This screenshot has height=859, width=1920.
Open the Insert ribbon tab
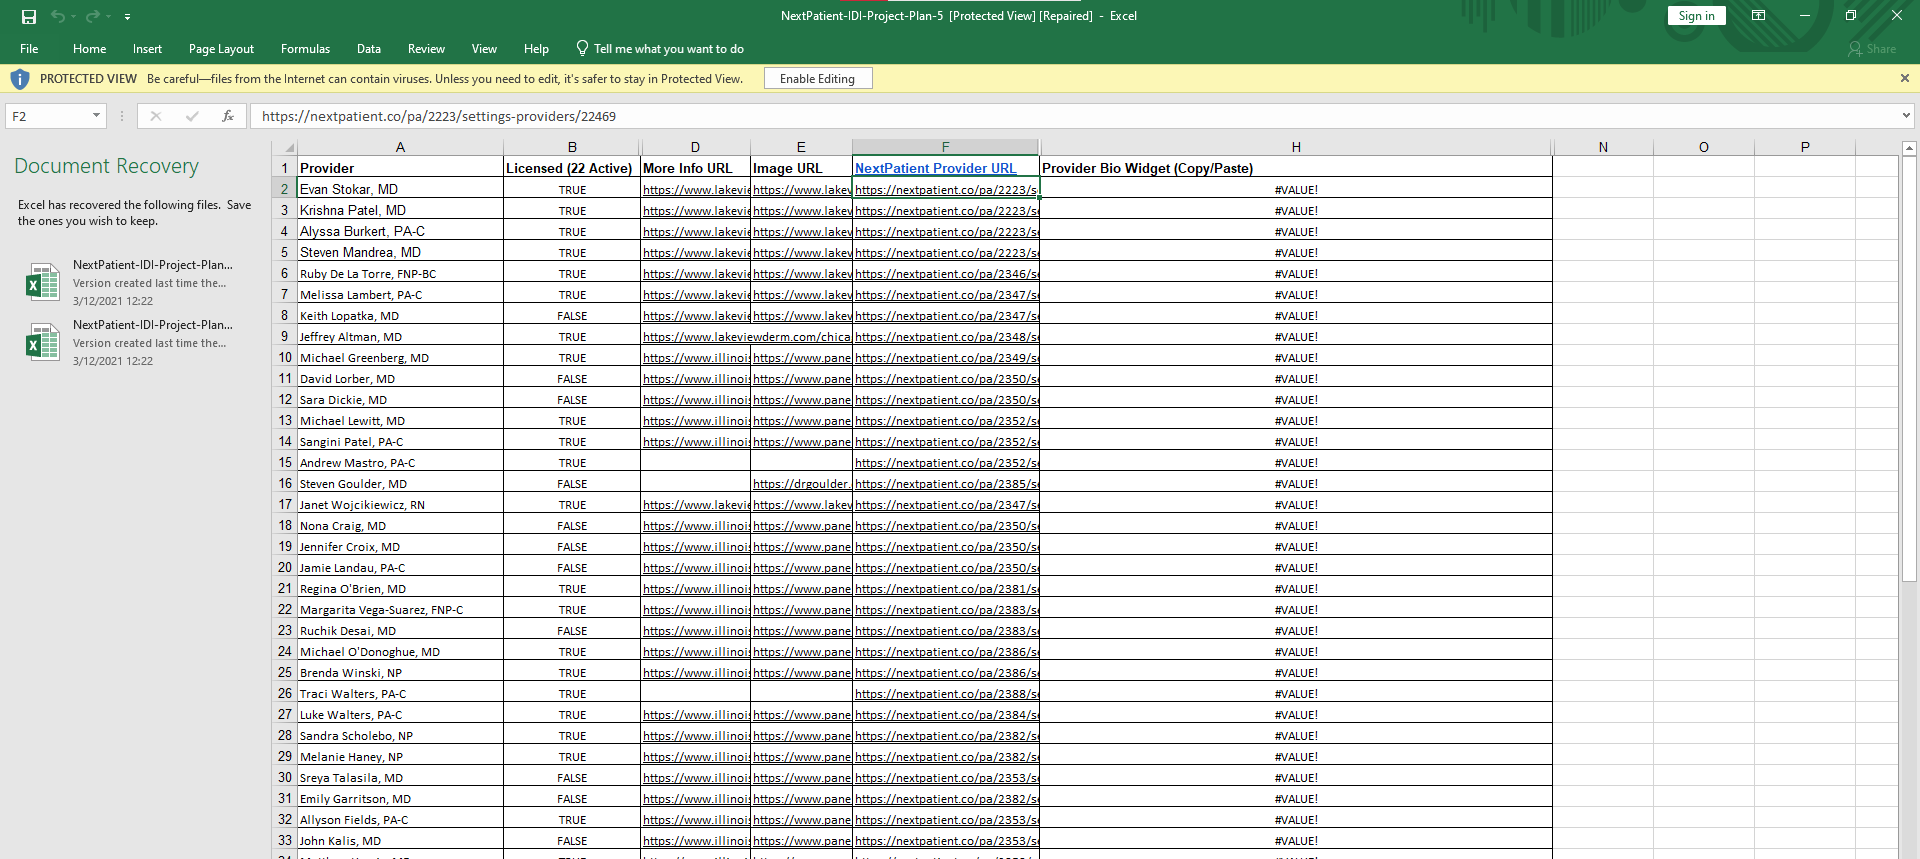147,48
